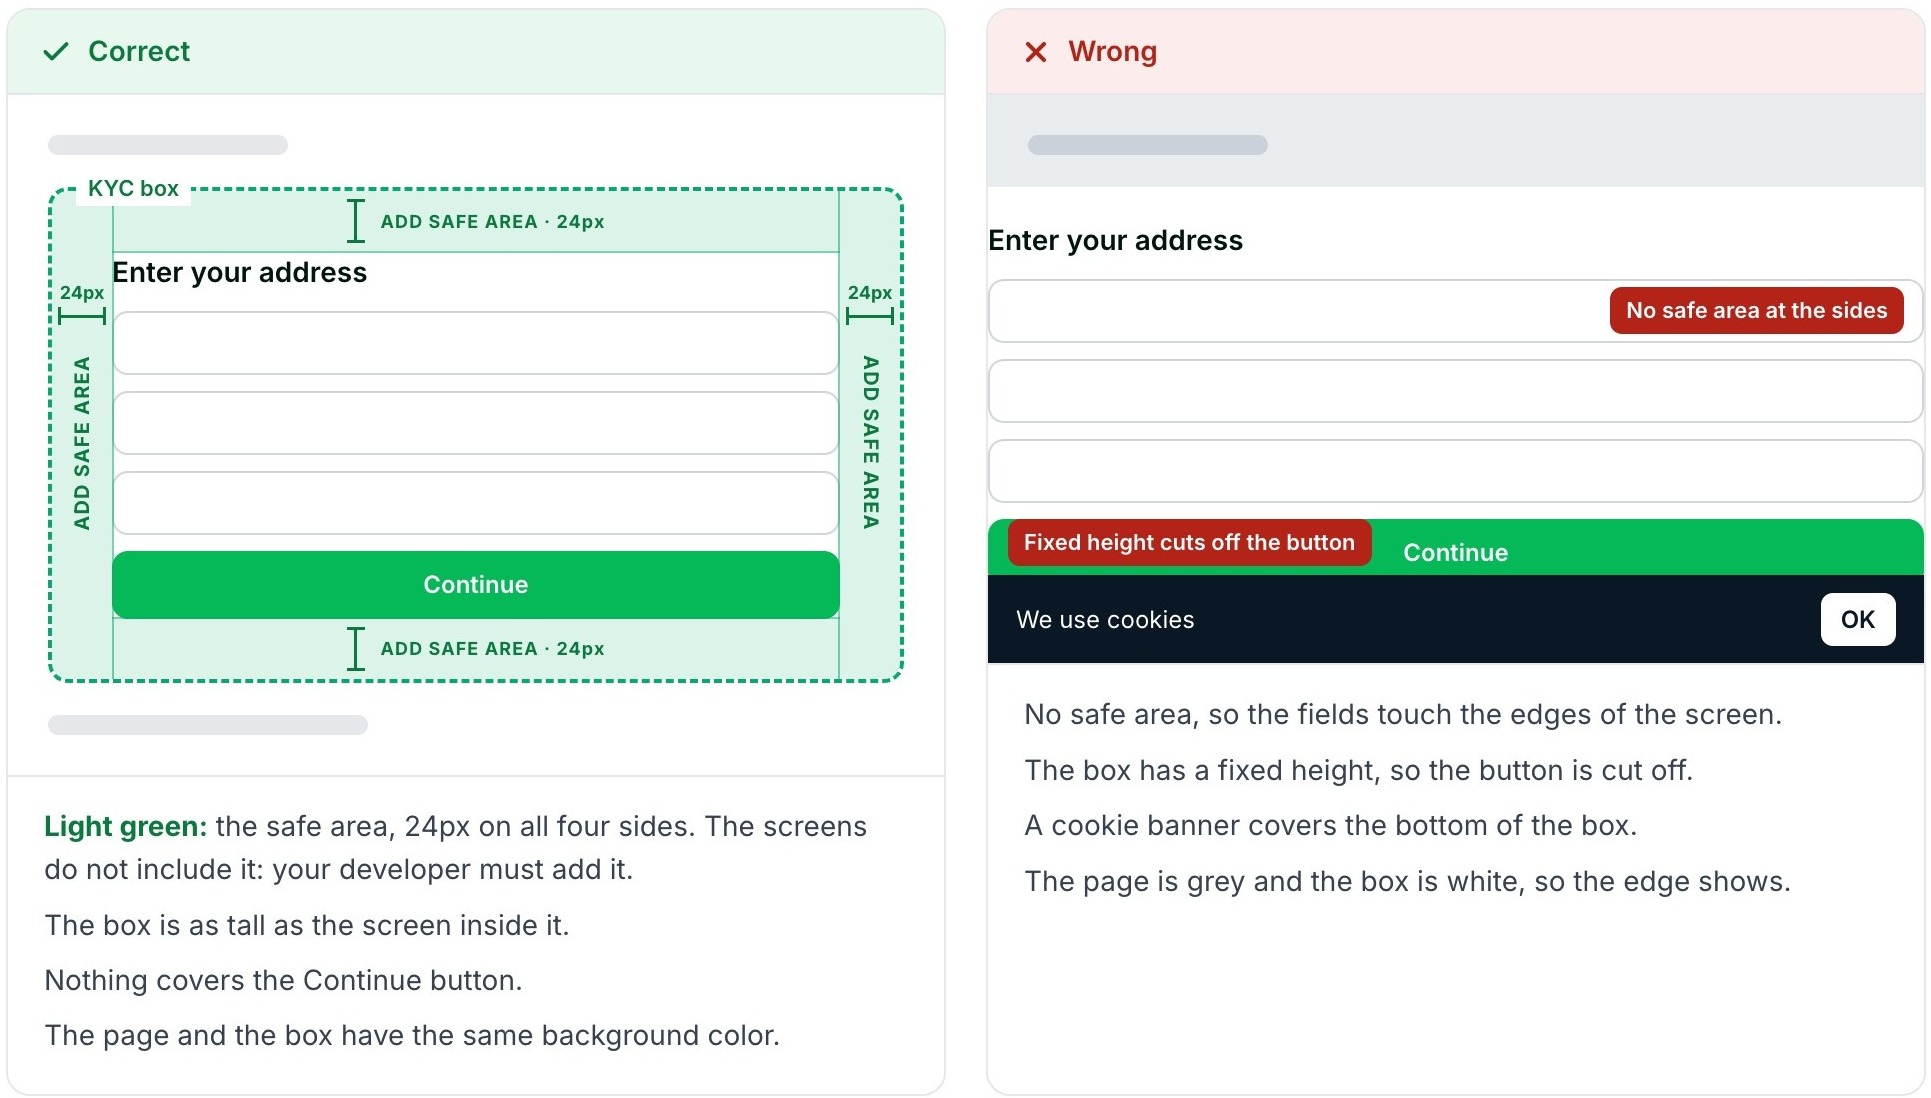Click the Continue button in the Correct example
1931x1098 pixels.
tap(476, 584)
